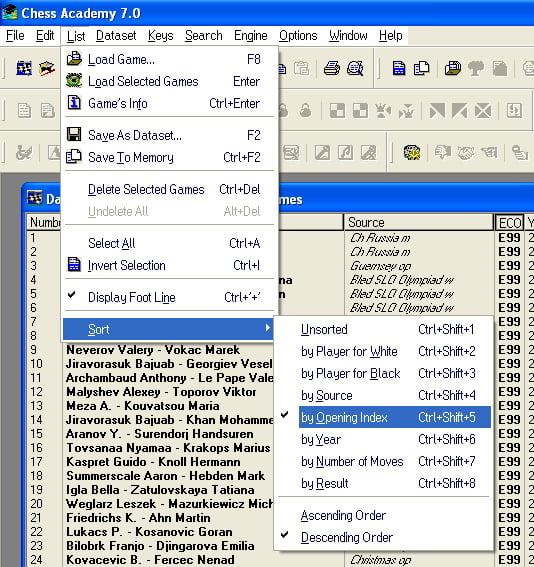Click the chessboard icon in the top toolbar
Screen dimensions: 534x567
24,68
